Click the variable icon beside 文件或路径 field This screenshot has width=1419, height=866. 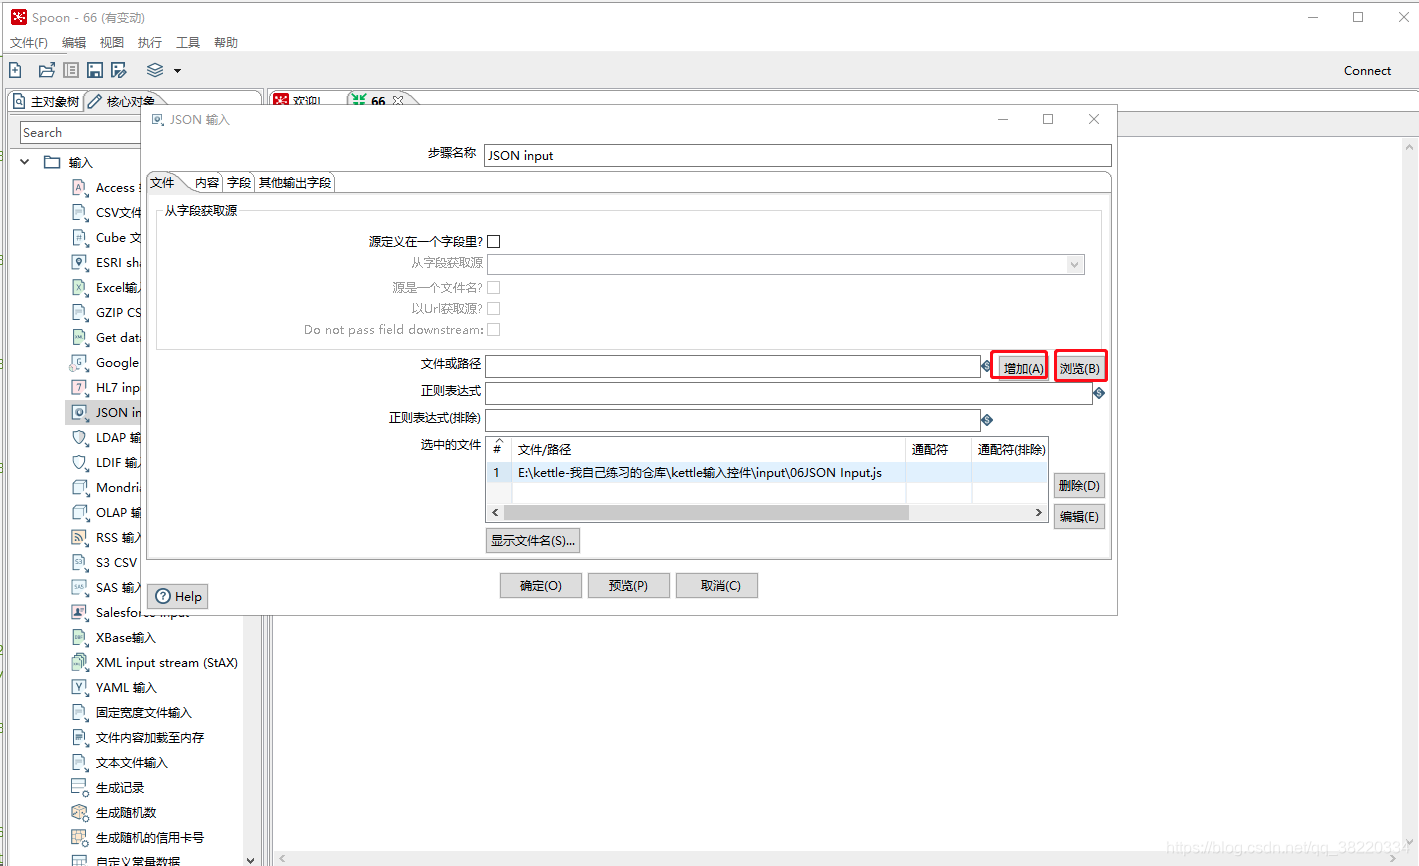(x=987, y=366)
